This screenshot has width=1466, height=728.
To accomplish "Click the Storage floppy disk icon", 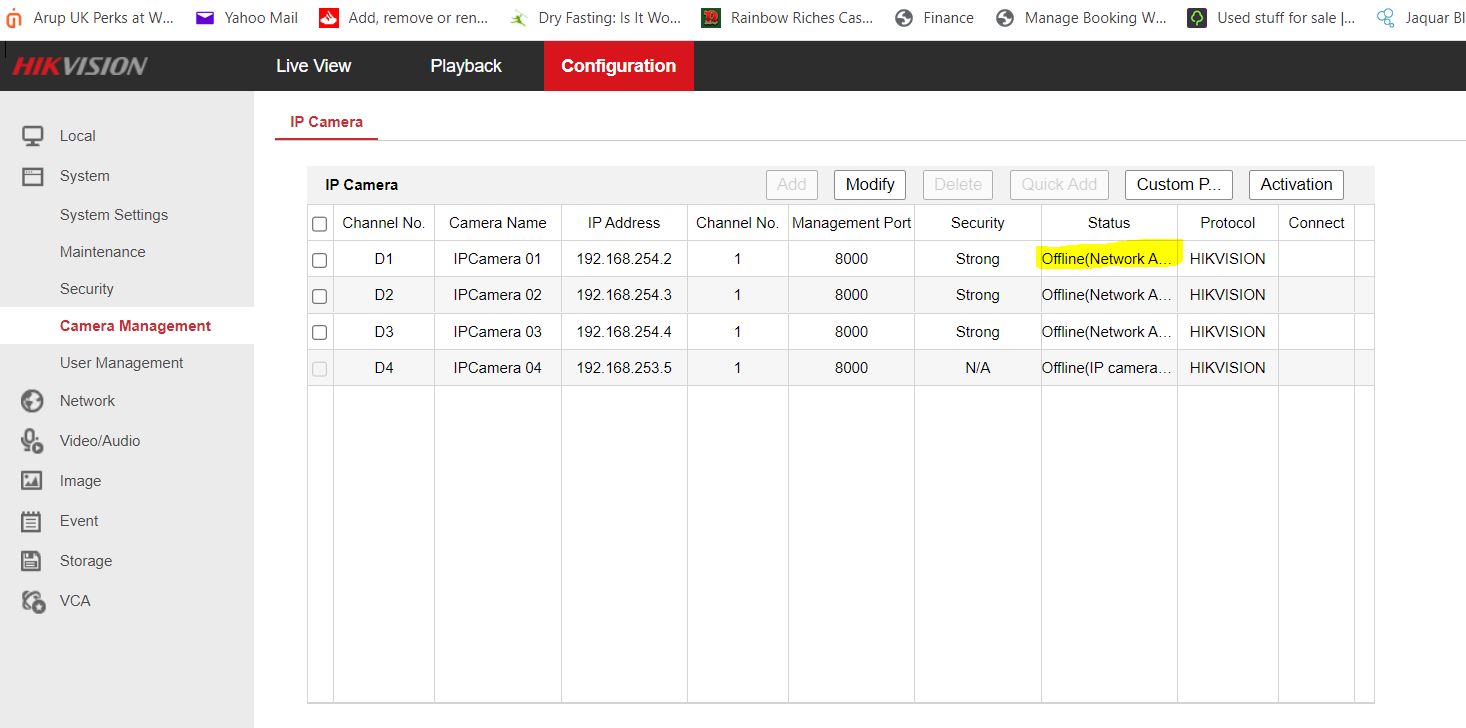I will click(x=33, y=561).
